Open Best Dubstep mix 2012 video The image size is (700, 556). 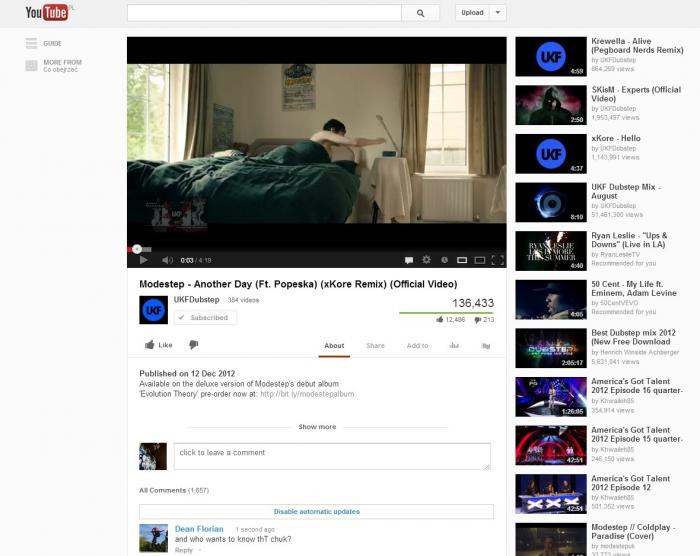[x=551, y=348]
